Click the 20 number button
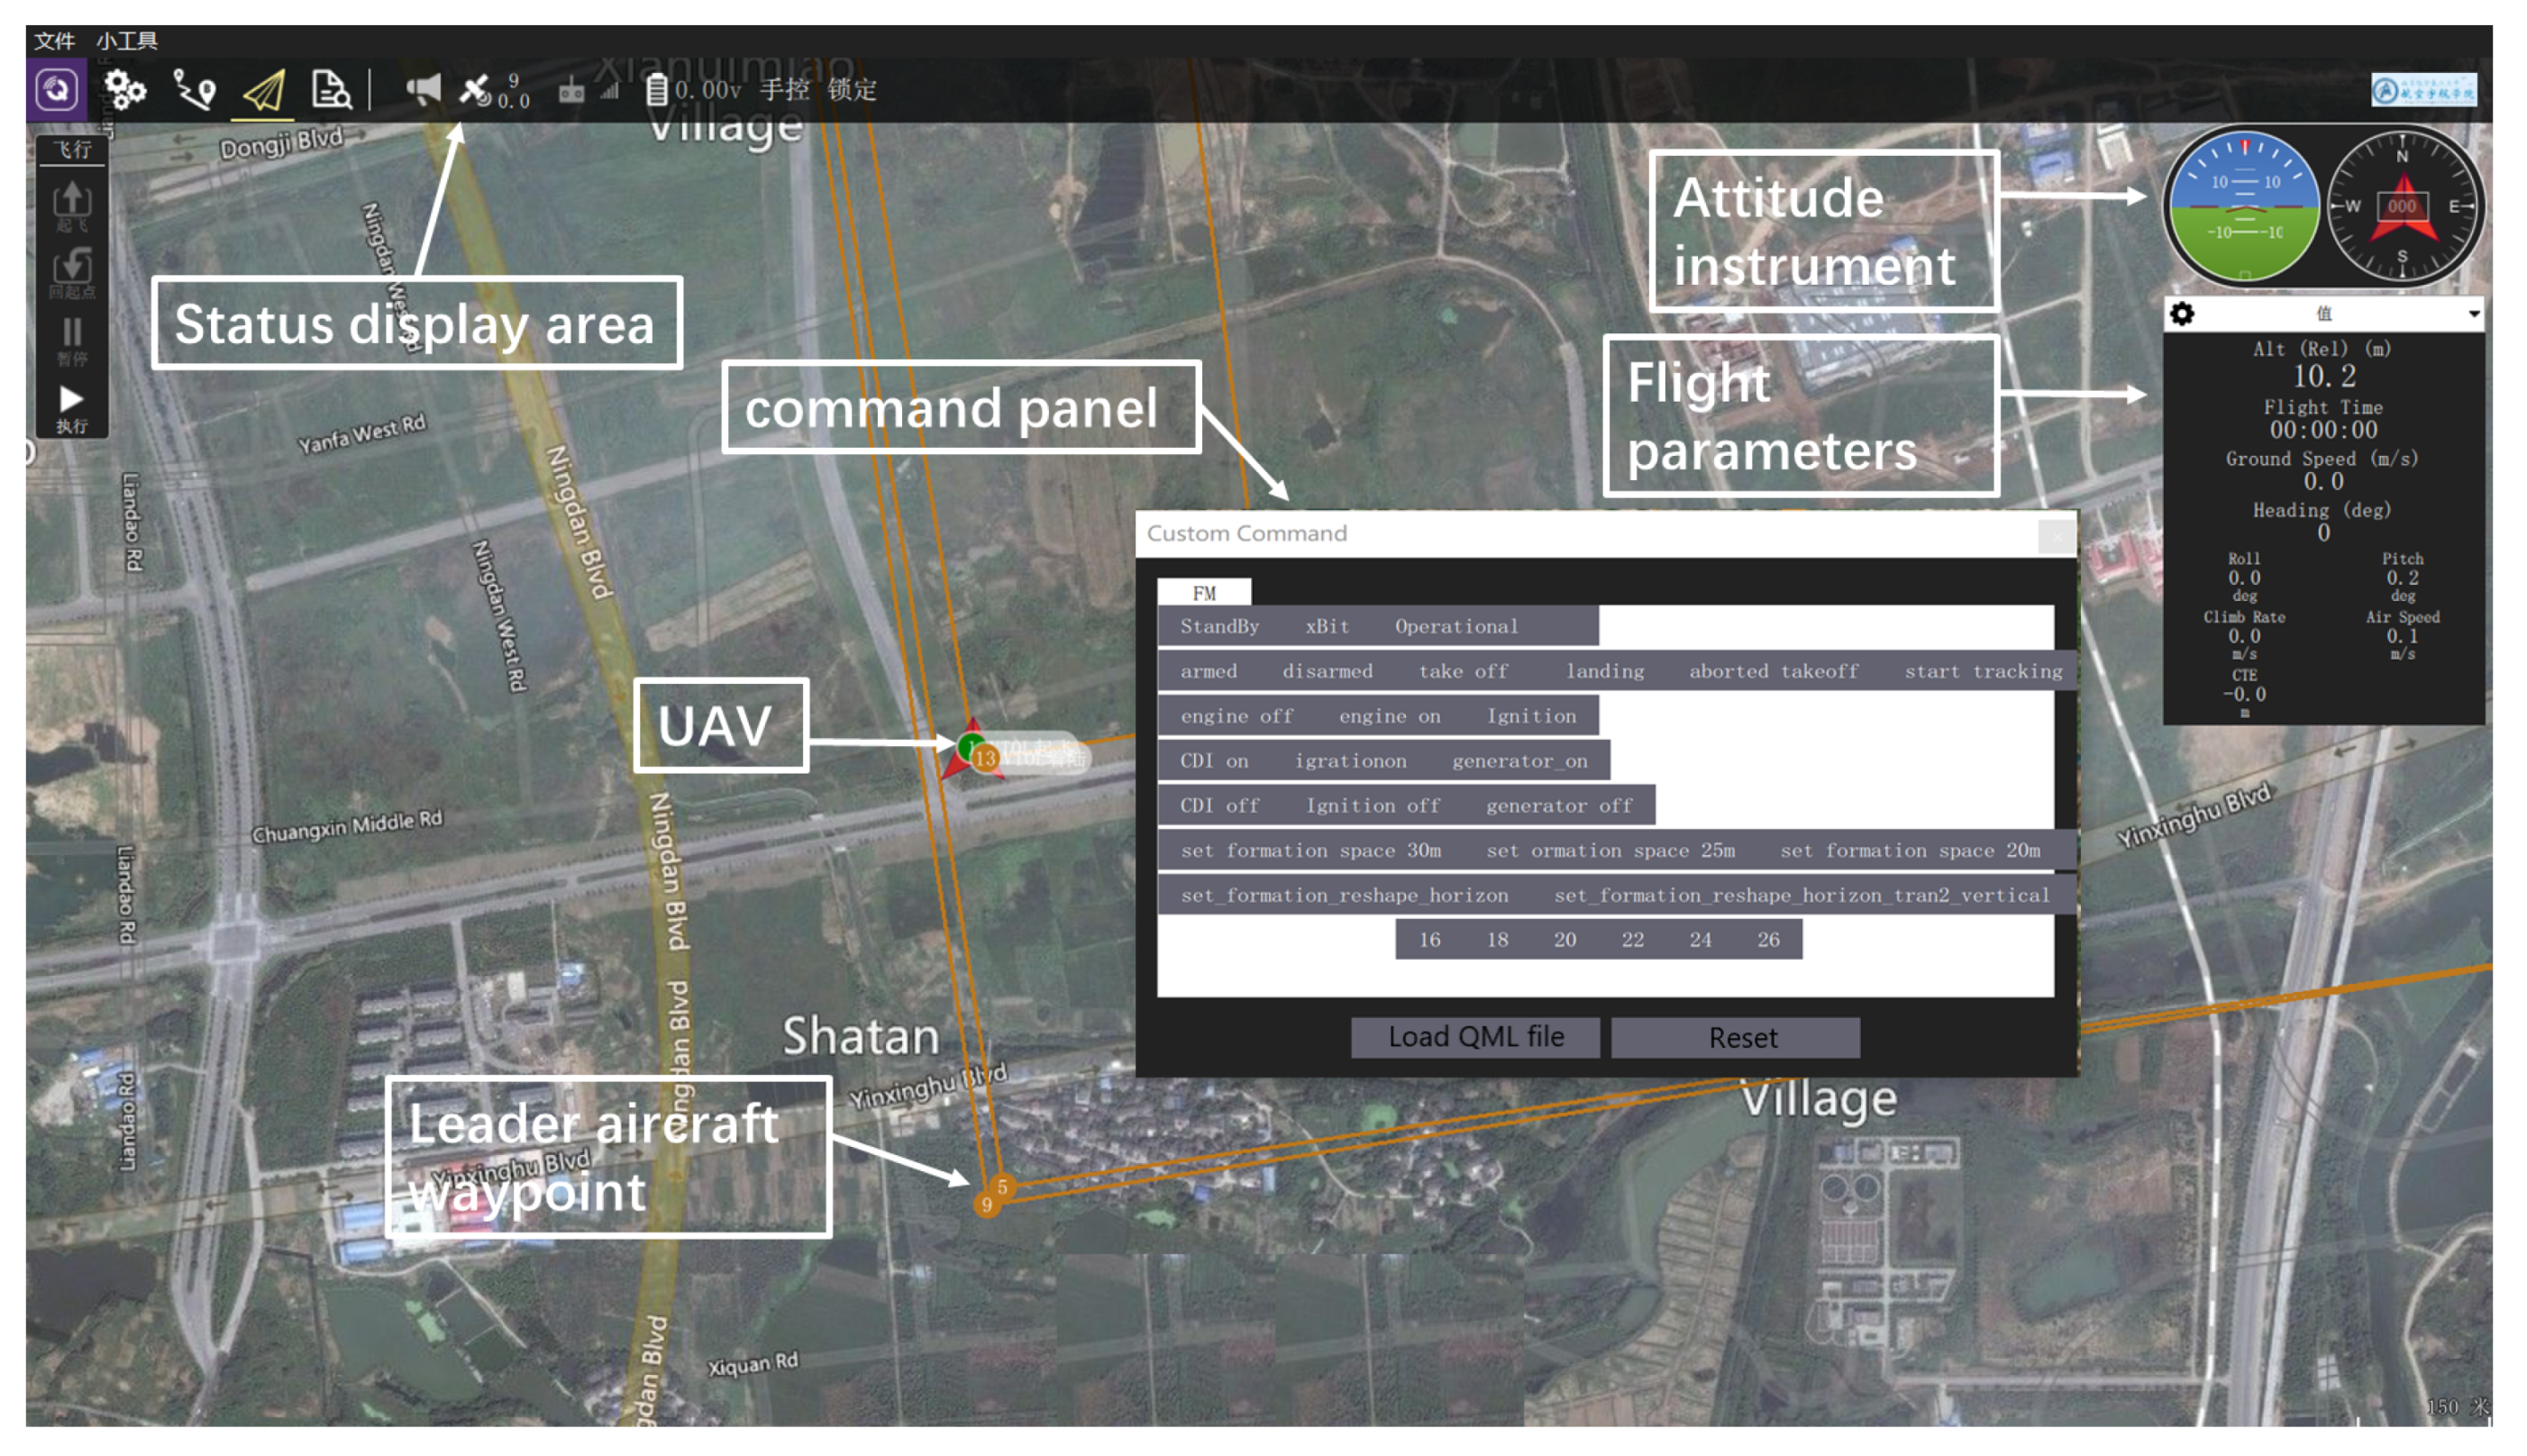 pyautogui.click(x=1564, y=940)
